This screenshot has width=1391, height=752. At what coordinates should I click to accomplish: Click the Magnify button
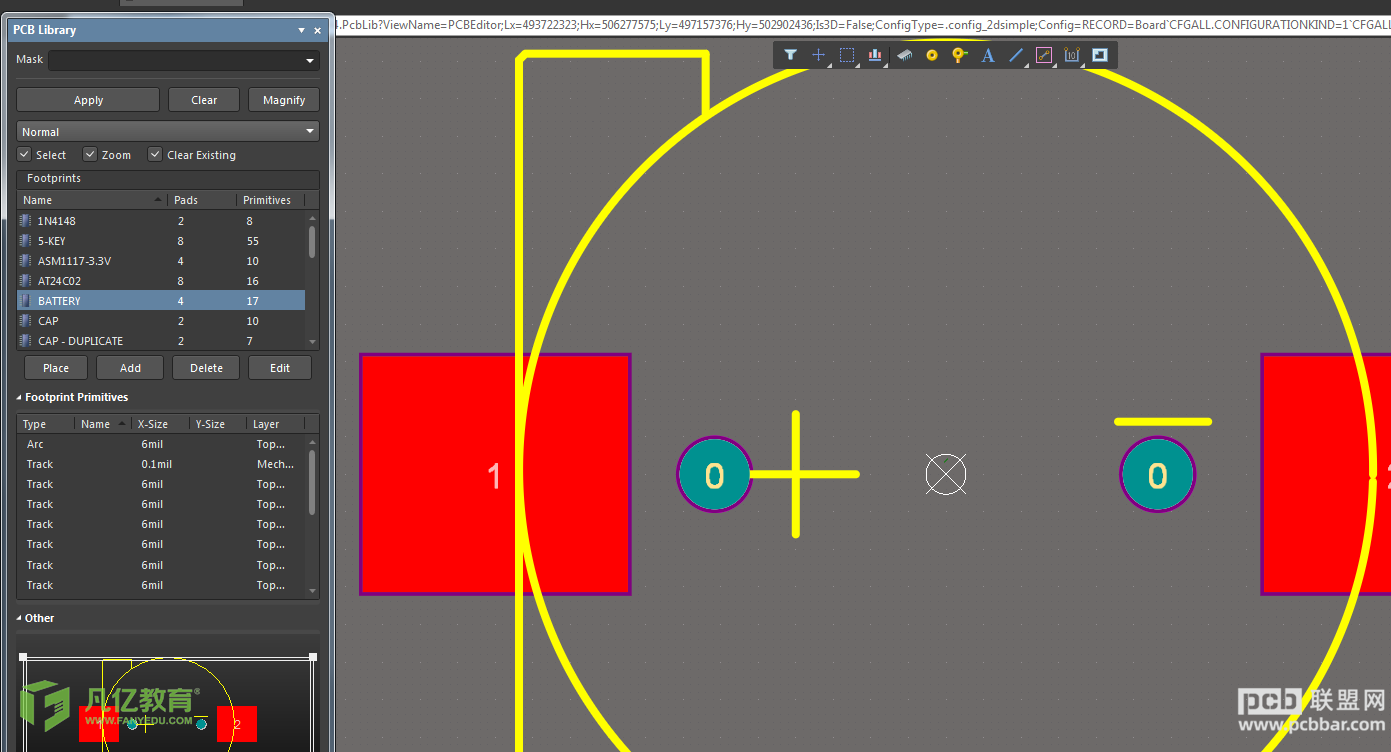[284, 100]
